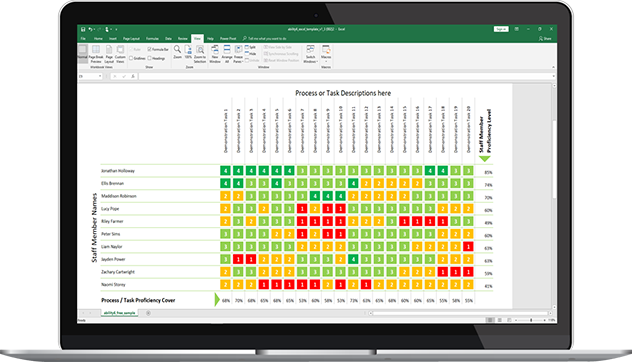Select Jonathan Holloway name cell
The height and width of the screenshot is (362, 632).
(118, 171)
